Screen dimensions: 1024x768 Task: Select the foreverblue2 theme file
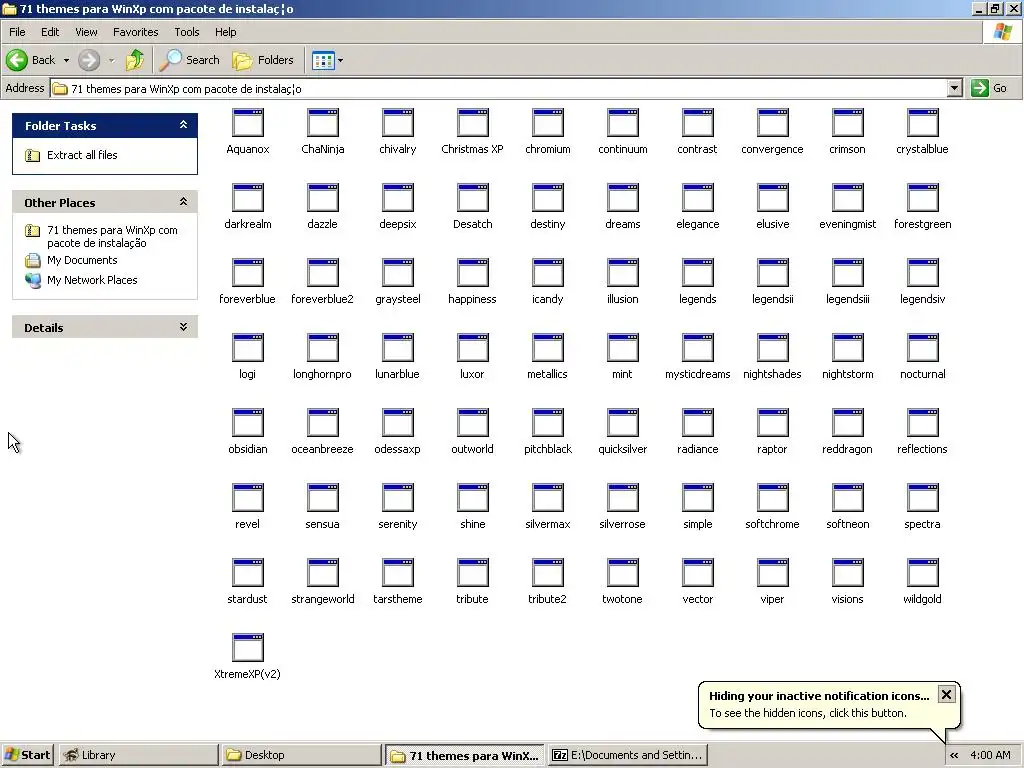[323, 282]
